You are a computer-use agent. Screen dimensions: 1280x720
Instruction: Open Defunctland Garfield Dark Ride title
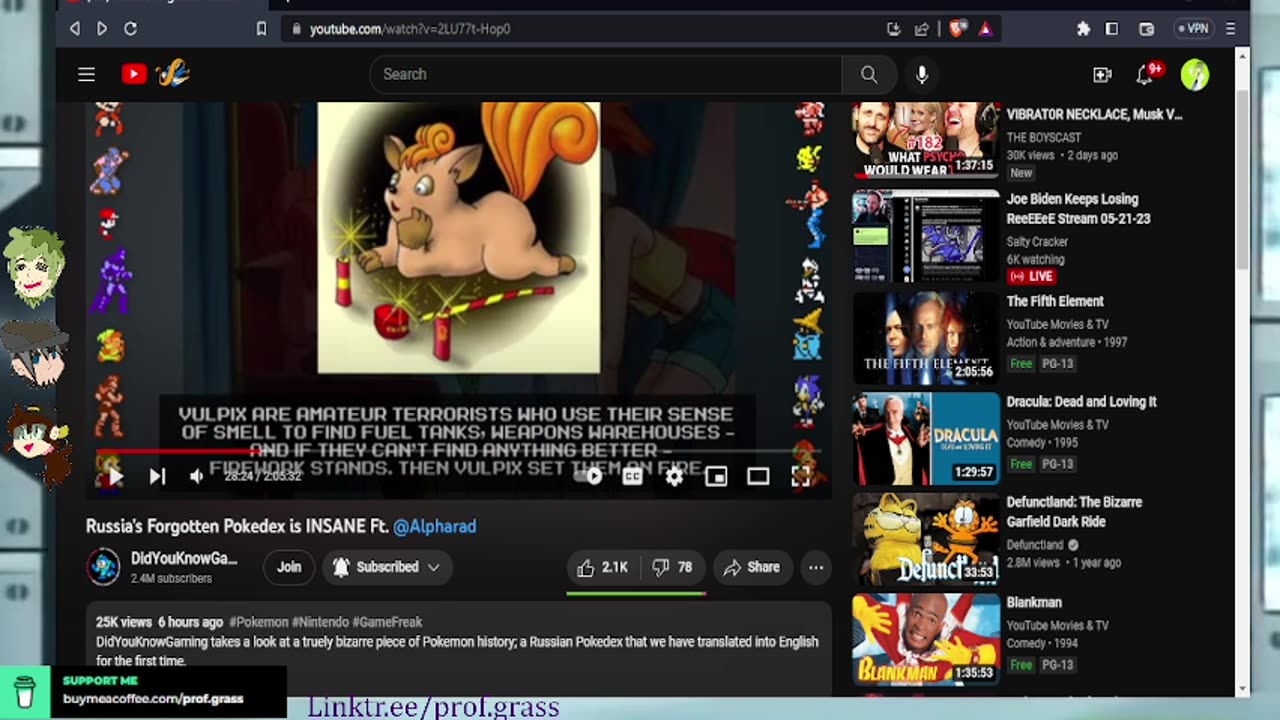1074,511
